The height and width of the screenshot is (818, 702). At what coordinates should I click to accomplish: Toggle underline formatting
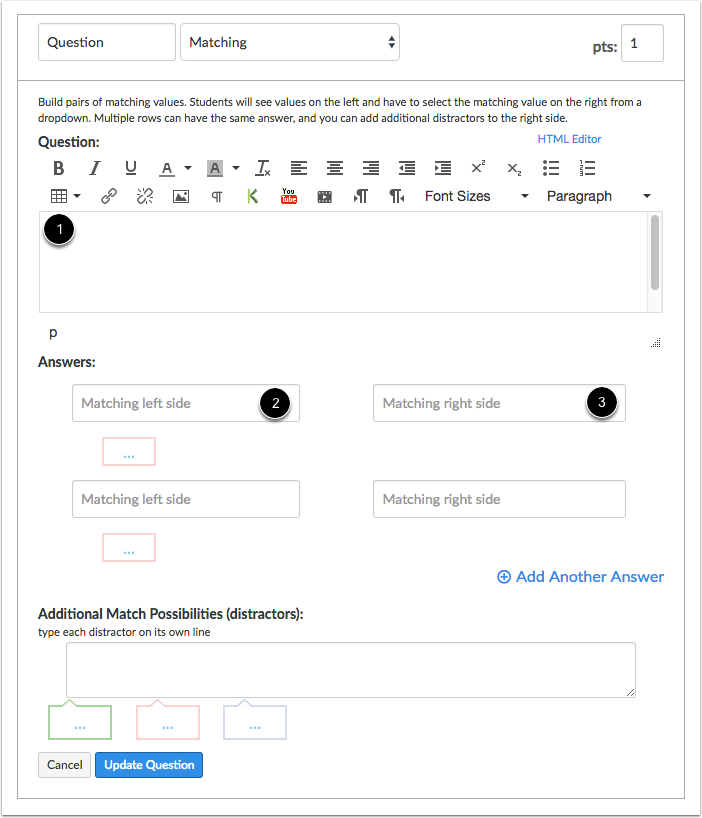[131, 168]
